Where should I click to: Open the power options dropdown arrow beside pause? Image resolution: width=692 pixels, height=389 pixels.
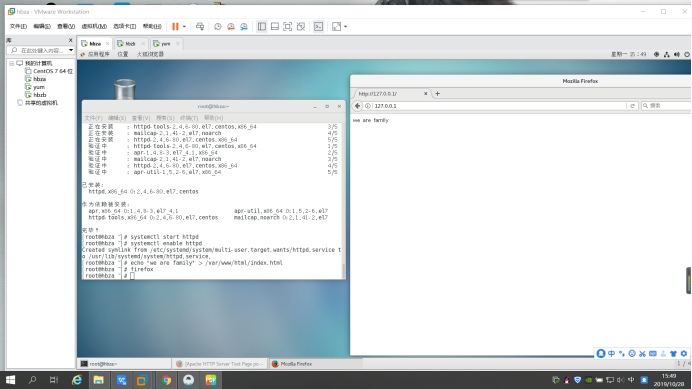184,26
